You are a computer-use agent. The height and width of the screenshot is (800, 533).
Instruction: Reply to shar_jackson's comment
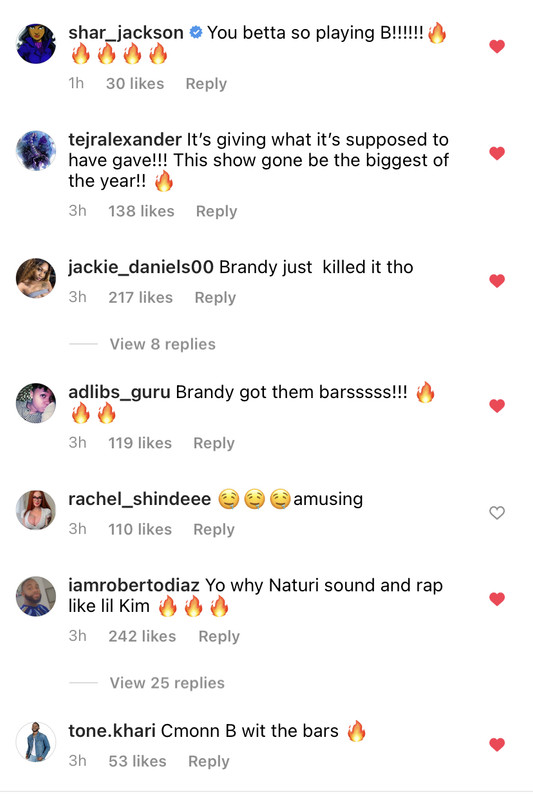click(206, 84)
